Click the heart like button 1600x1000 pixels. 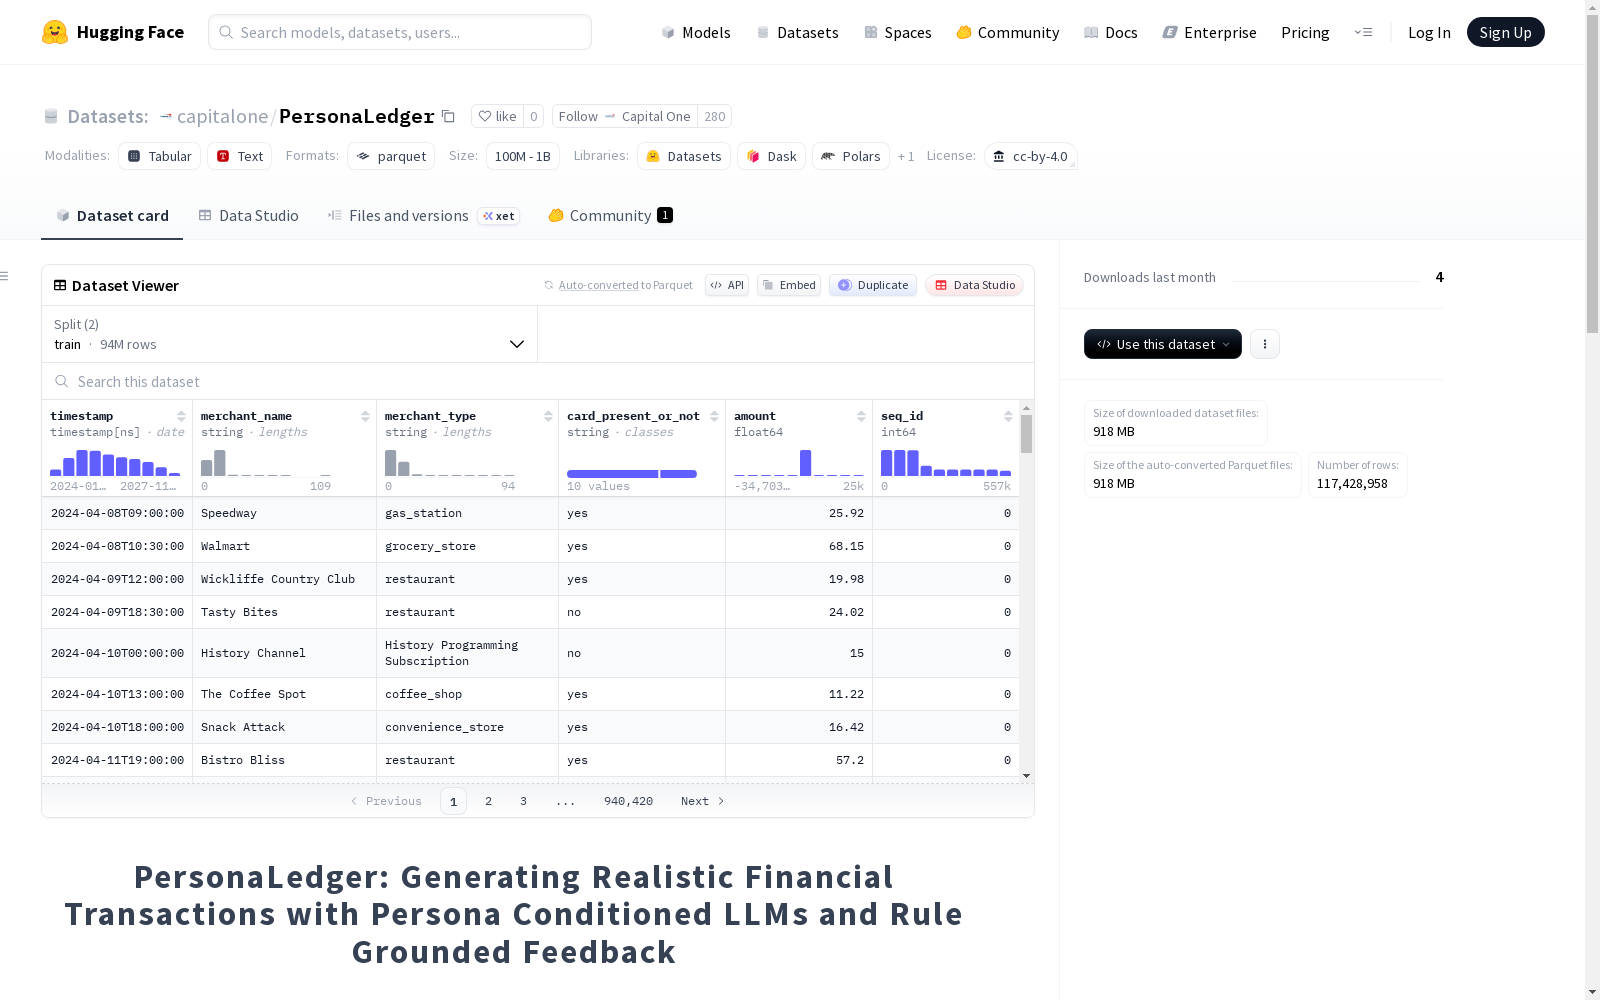point(497,116)
